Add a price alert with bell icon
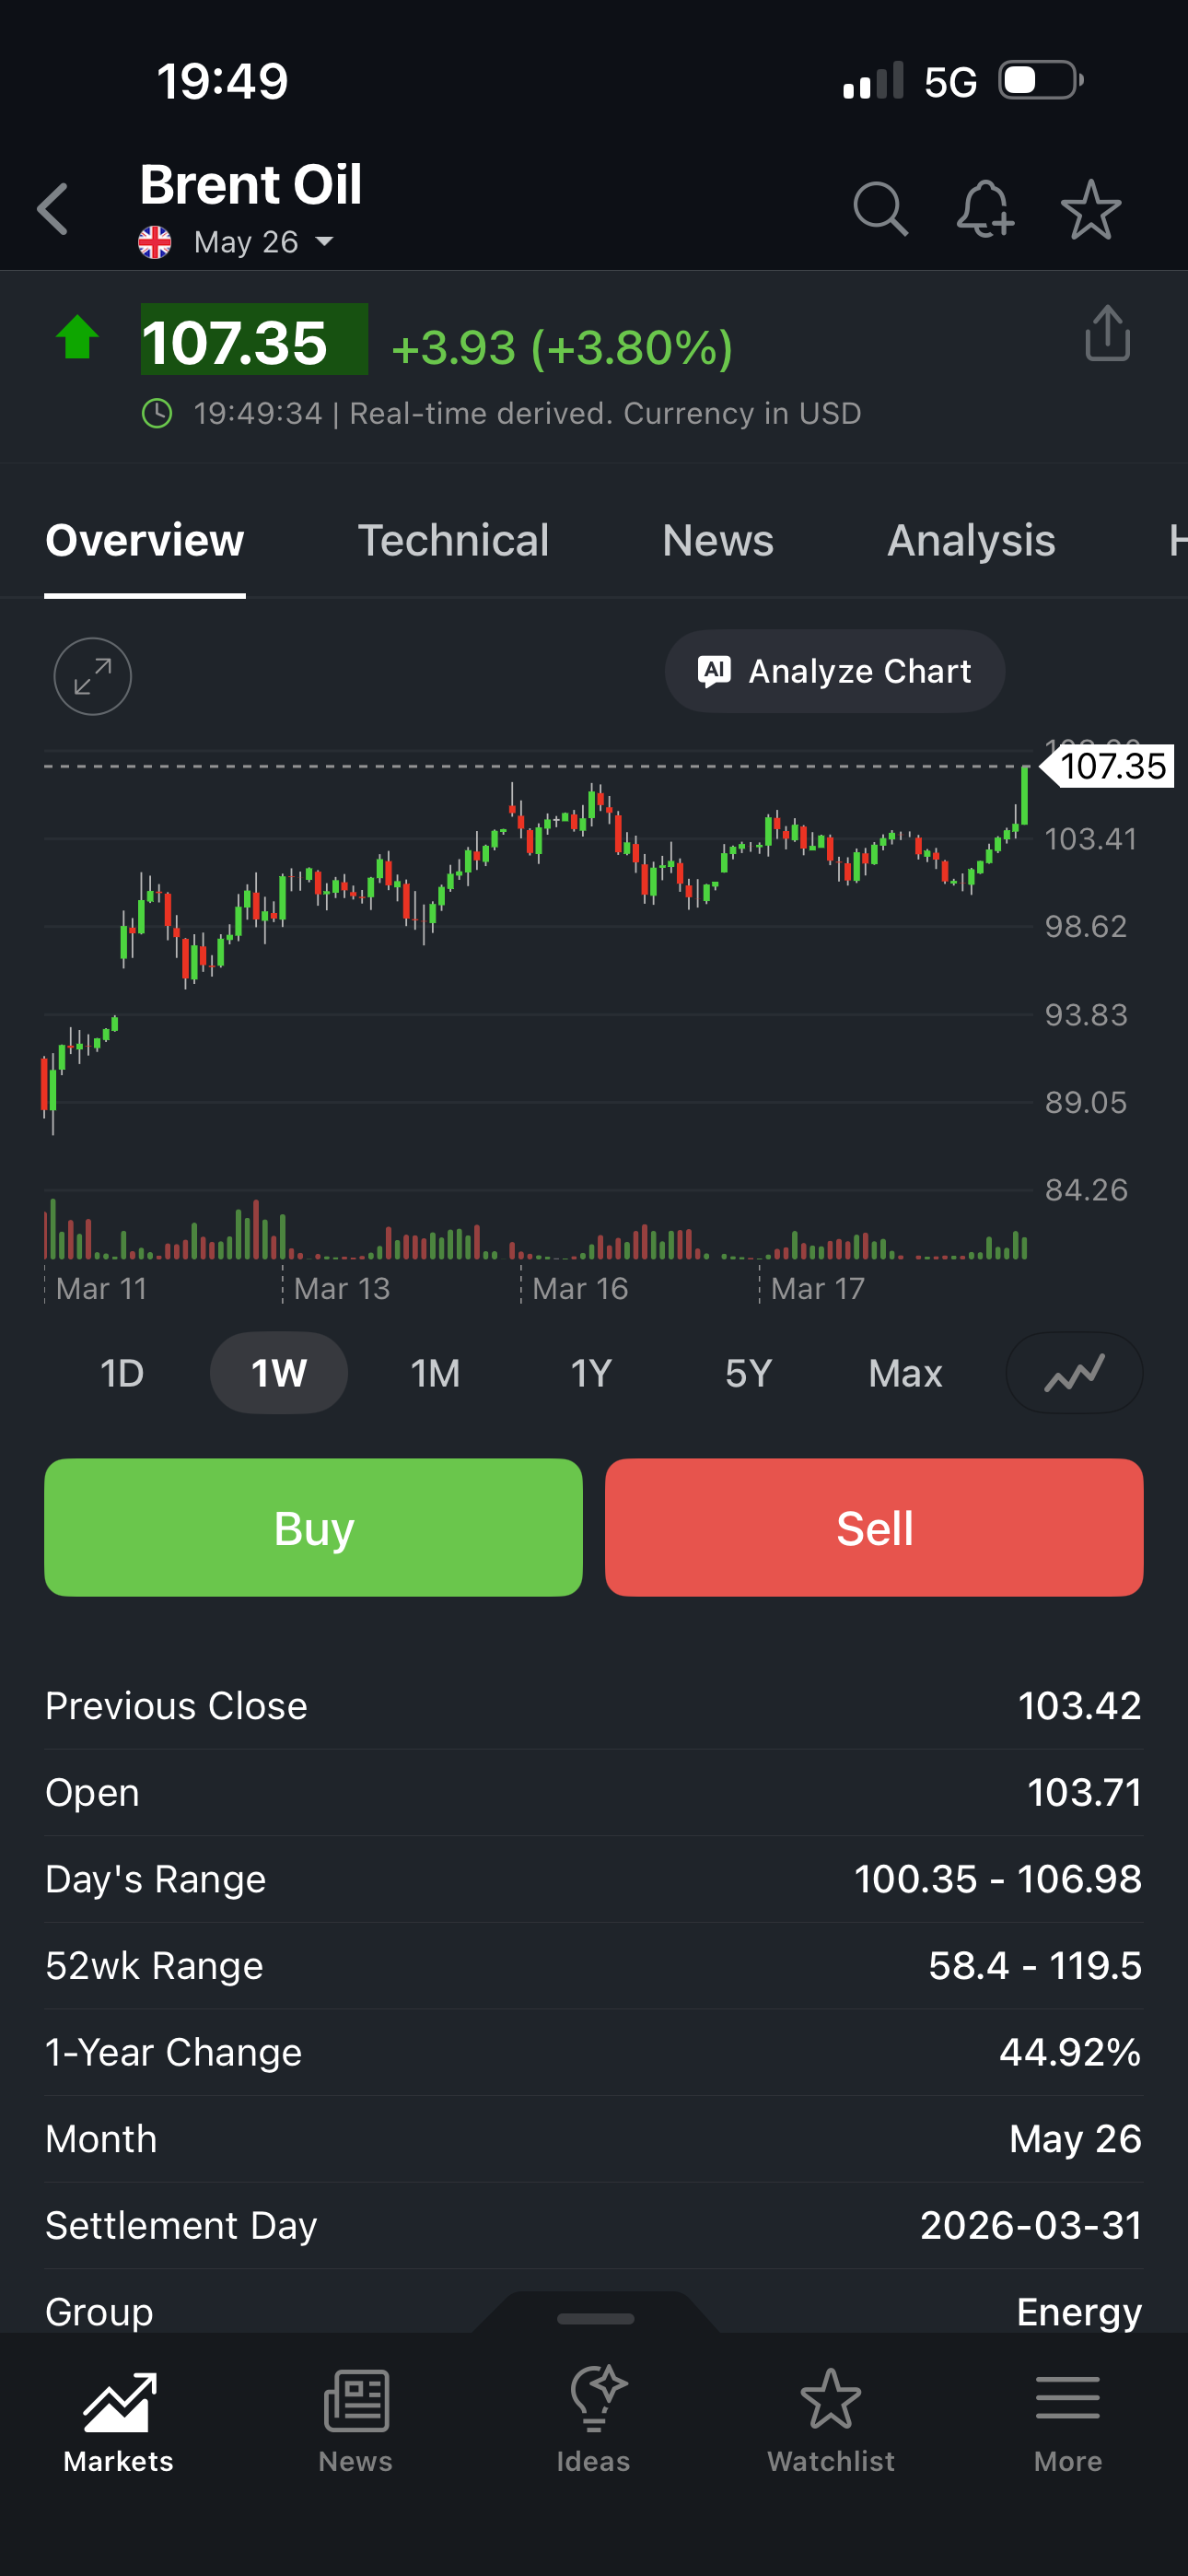The width and height of the screenshot is (1188, 2576). coord(985,209)
